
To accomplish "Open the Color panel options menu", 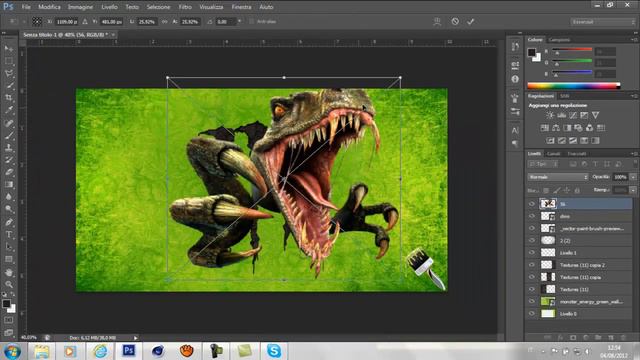I will pyautogui.click(x=634, y=40).
